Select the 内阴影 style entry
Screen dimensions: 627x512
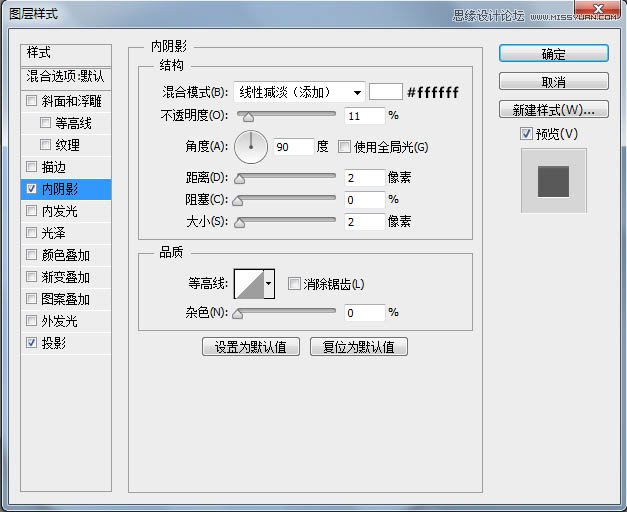66,189
